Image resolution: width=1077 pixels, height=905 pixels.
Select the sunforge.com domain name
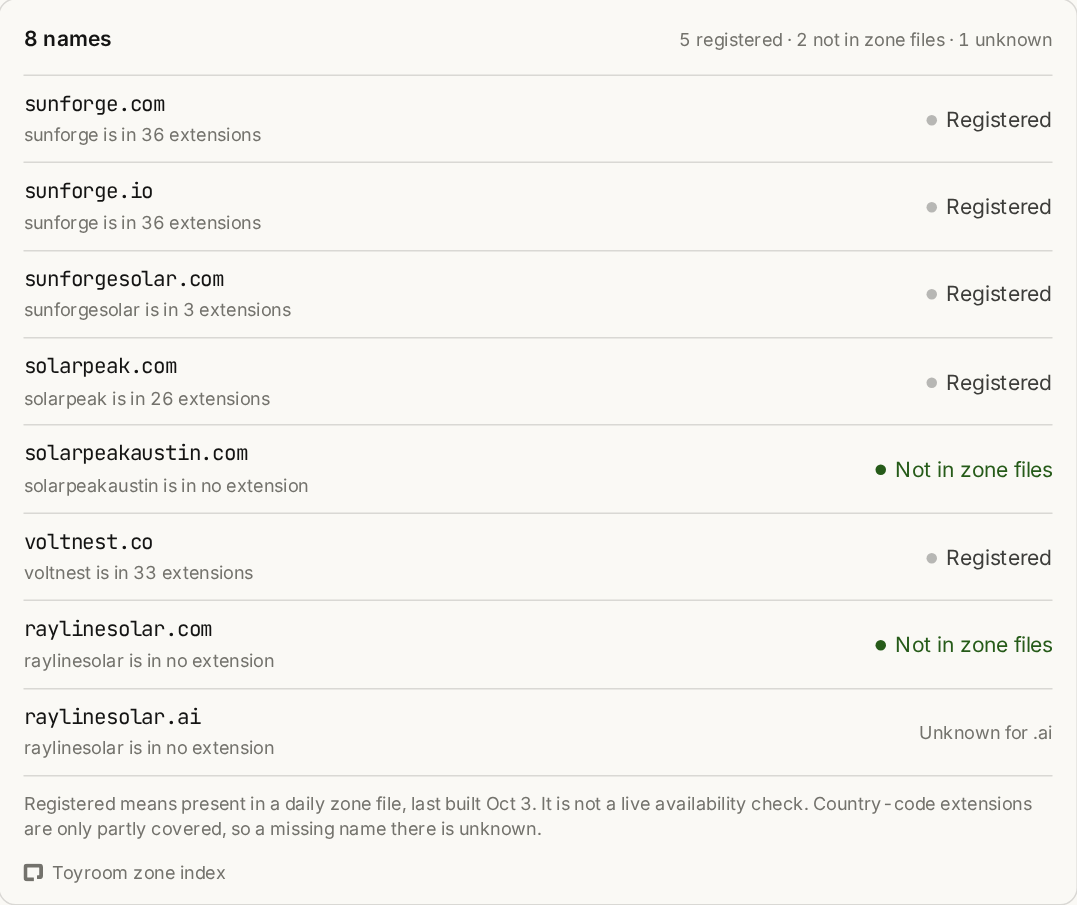95,104
